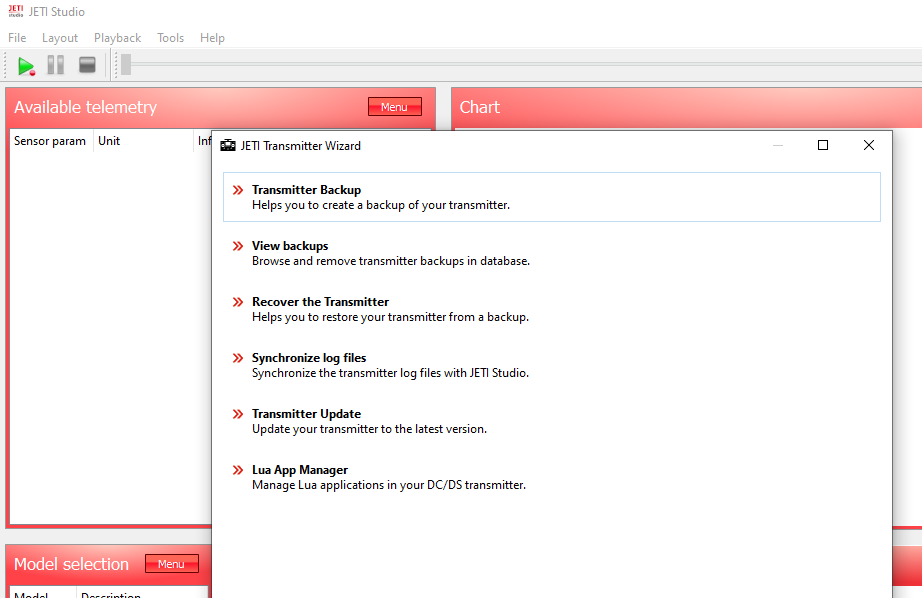Maximize the JETI Transmitter Wizard window
The width and height of the screenshot is (922, 598).
pyautogui.click(x=823, y=145)
